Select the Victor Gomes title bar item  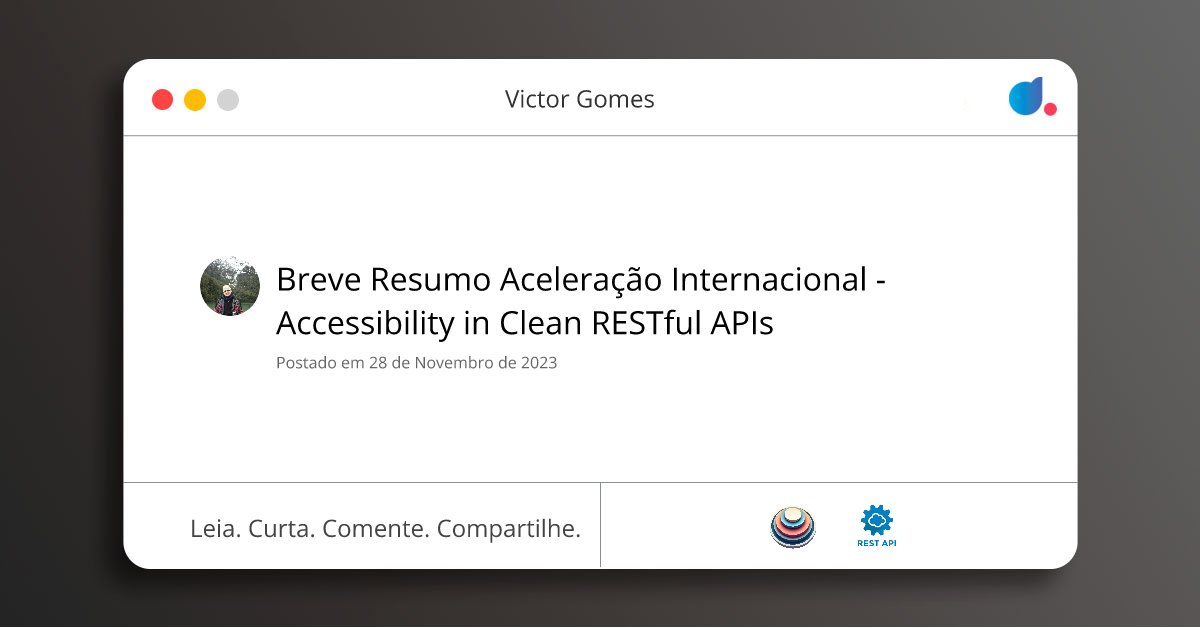(579, 99)
